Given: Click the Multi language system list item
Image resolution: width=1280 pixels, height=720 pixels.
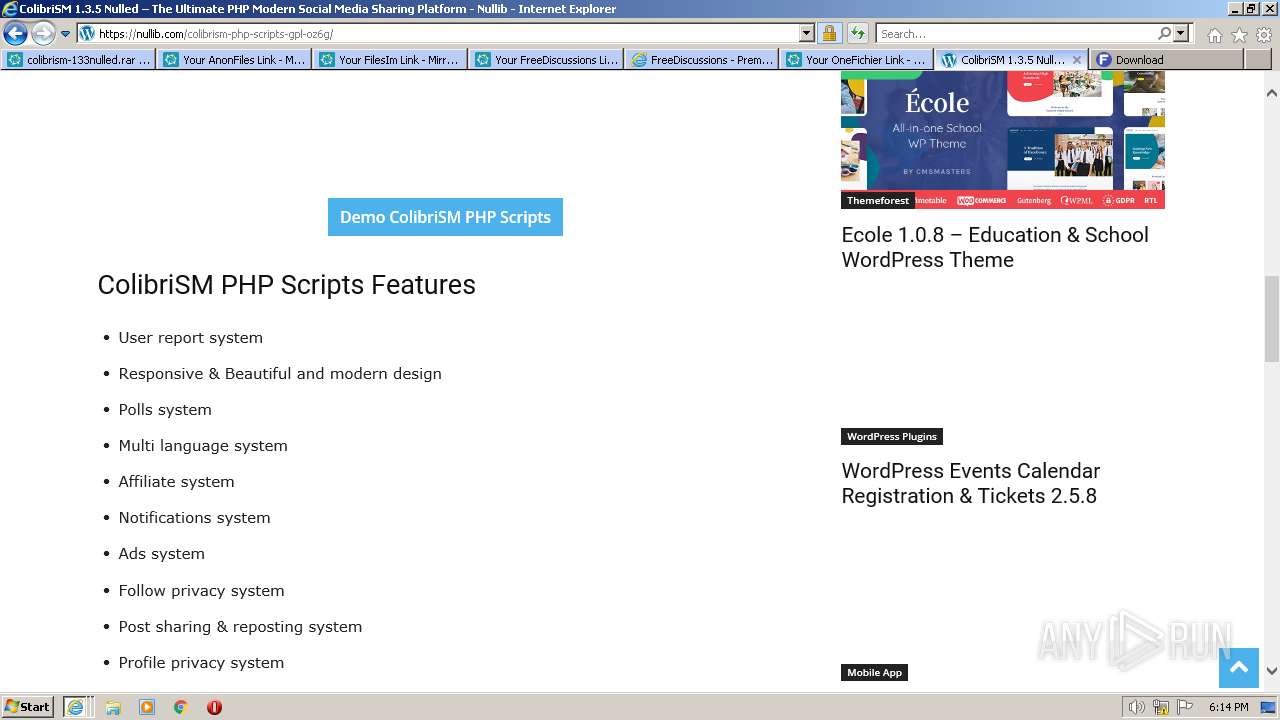Looking at the screenshot, I should point(203,446).
